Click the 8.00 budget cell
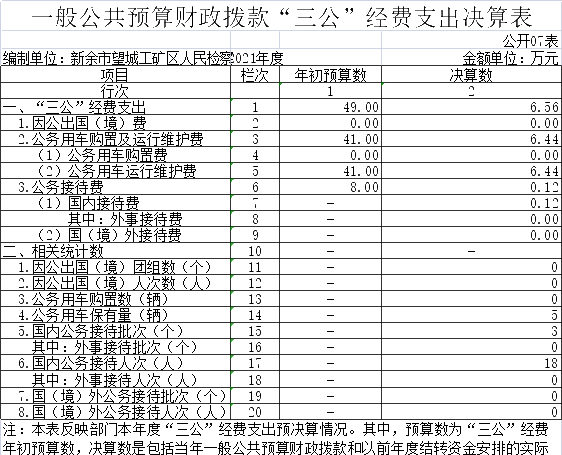 (x=330, y=187)
